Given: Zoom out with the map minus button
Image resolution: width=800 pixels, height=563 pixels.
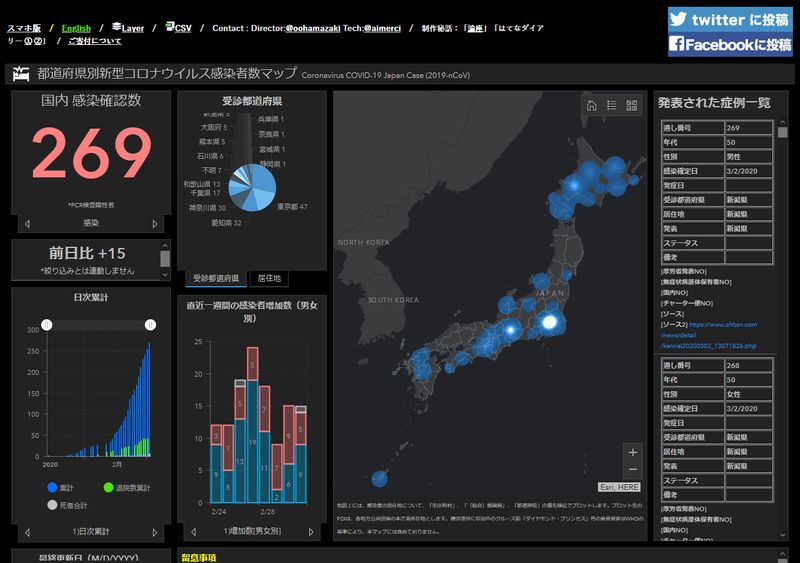Looking at the screenshot, I should (x=631, y=470).
